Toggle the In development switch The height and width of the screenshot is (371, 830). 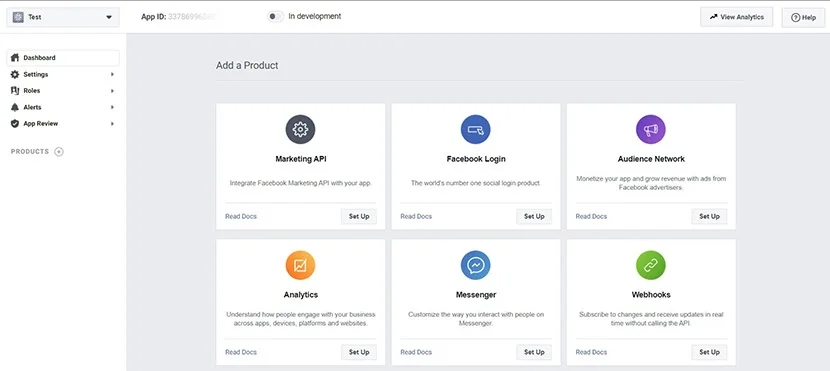tap(275, 16)
